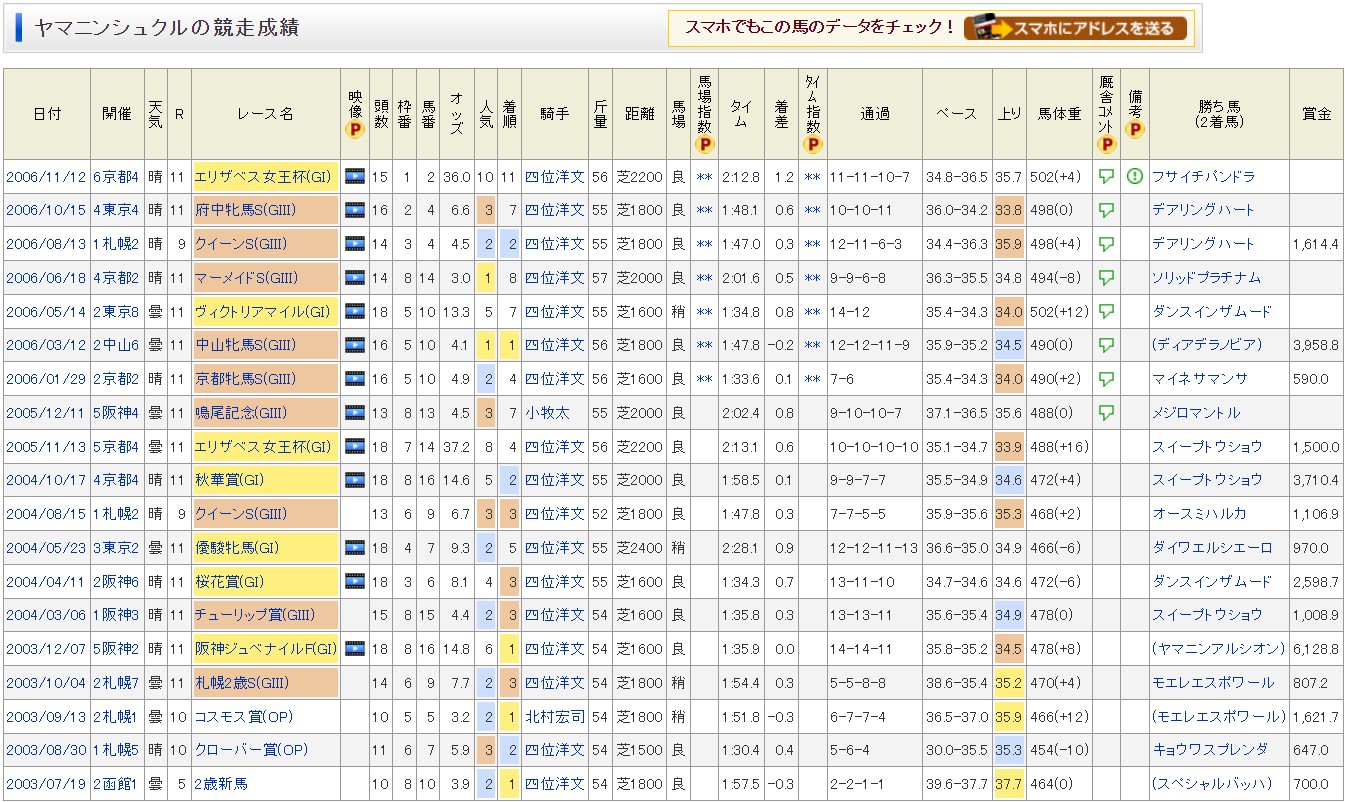
Task: Open winning horse スイープトウショウ in 秋華賞 row
Action: pyautogui.click(x=1206, y=480)
